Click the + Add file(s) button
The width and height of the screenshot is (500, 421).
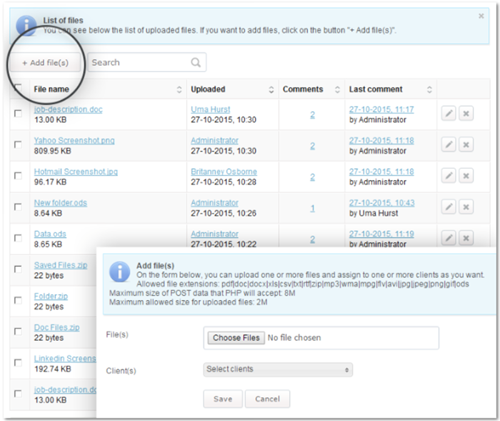[x=45, y=63]
